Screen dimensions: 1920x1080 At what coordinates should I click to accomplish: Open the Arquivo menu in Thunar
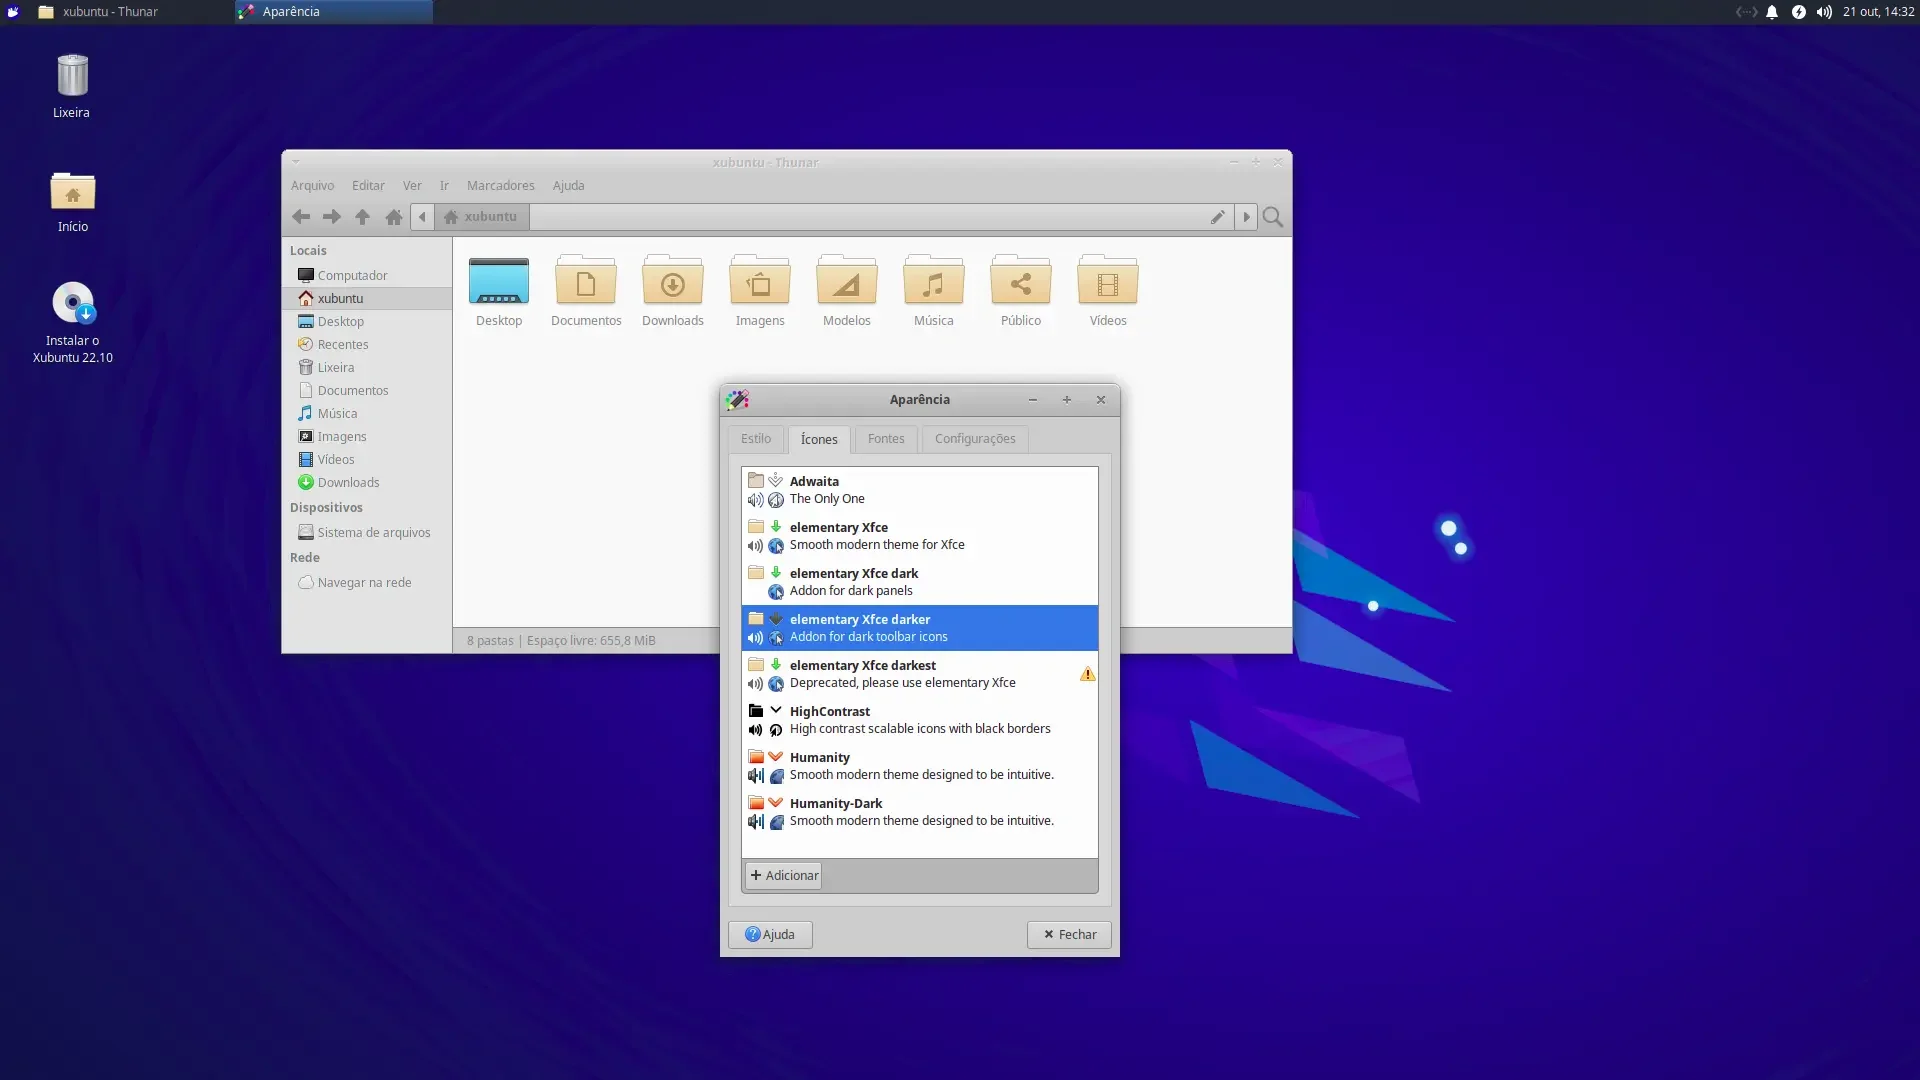pos(312,186)
